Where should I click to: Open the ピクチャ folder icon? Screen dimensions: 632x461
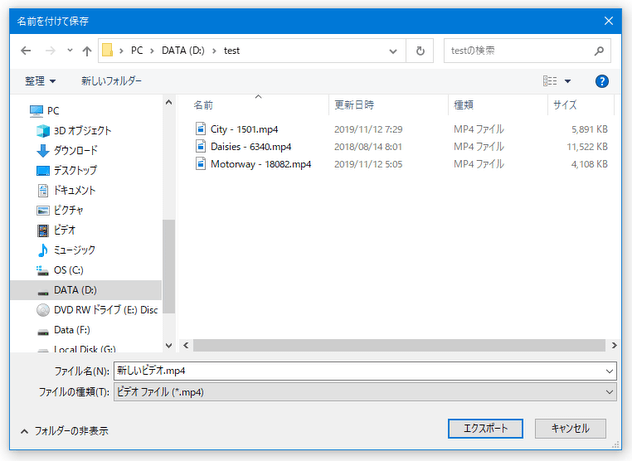pos(43,210)
